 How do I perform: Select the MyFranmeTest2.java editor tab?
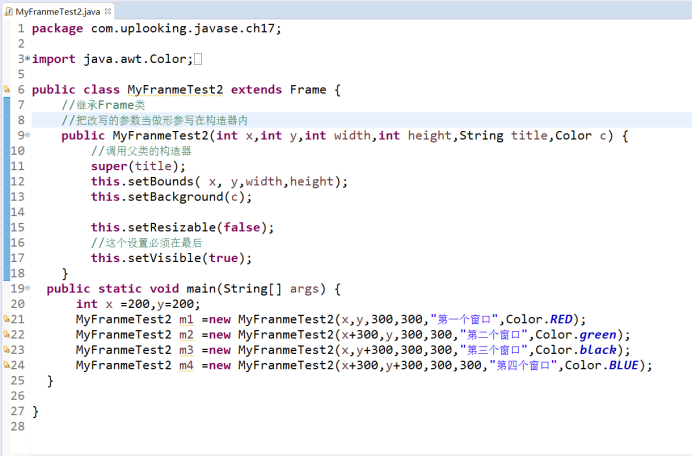[57, 11]
